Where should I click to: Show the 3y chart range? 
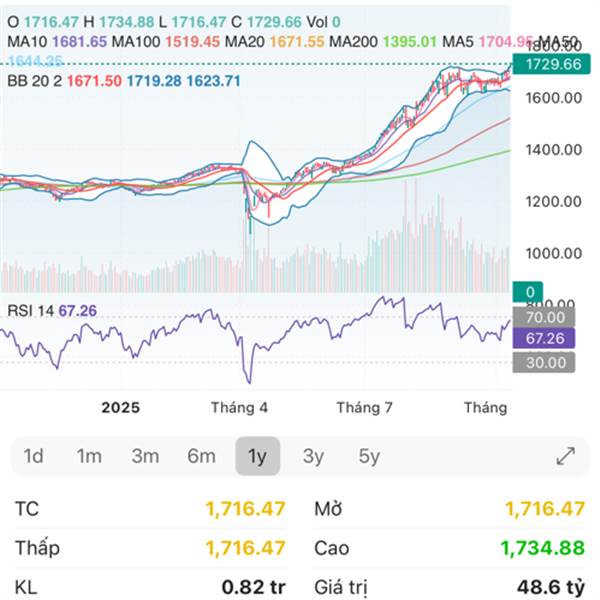click(x=313, y=456)
